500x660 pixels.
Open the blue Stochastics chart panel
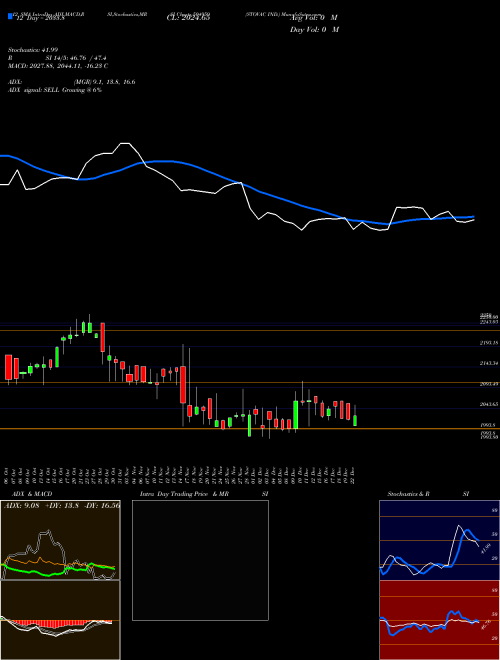point(439,540)
